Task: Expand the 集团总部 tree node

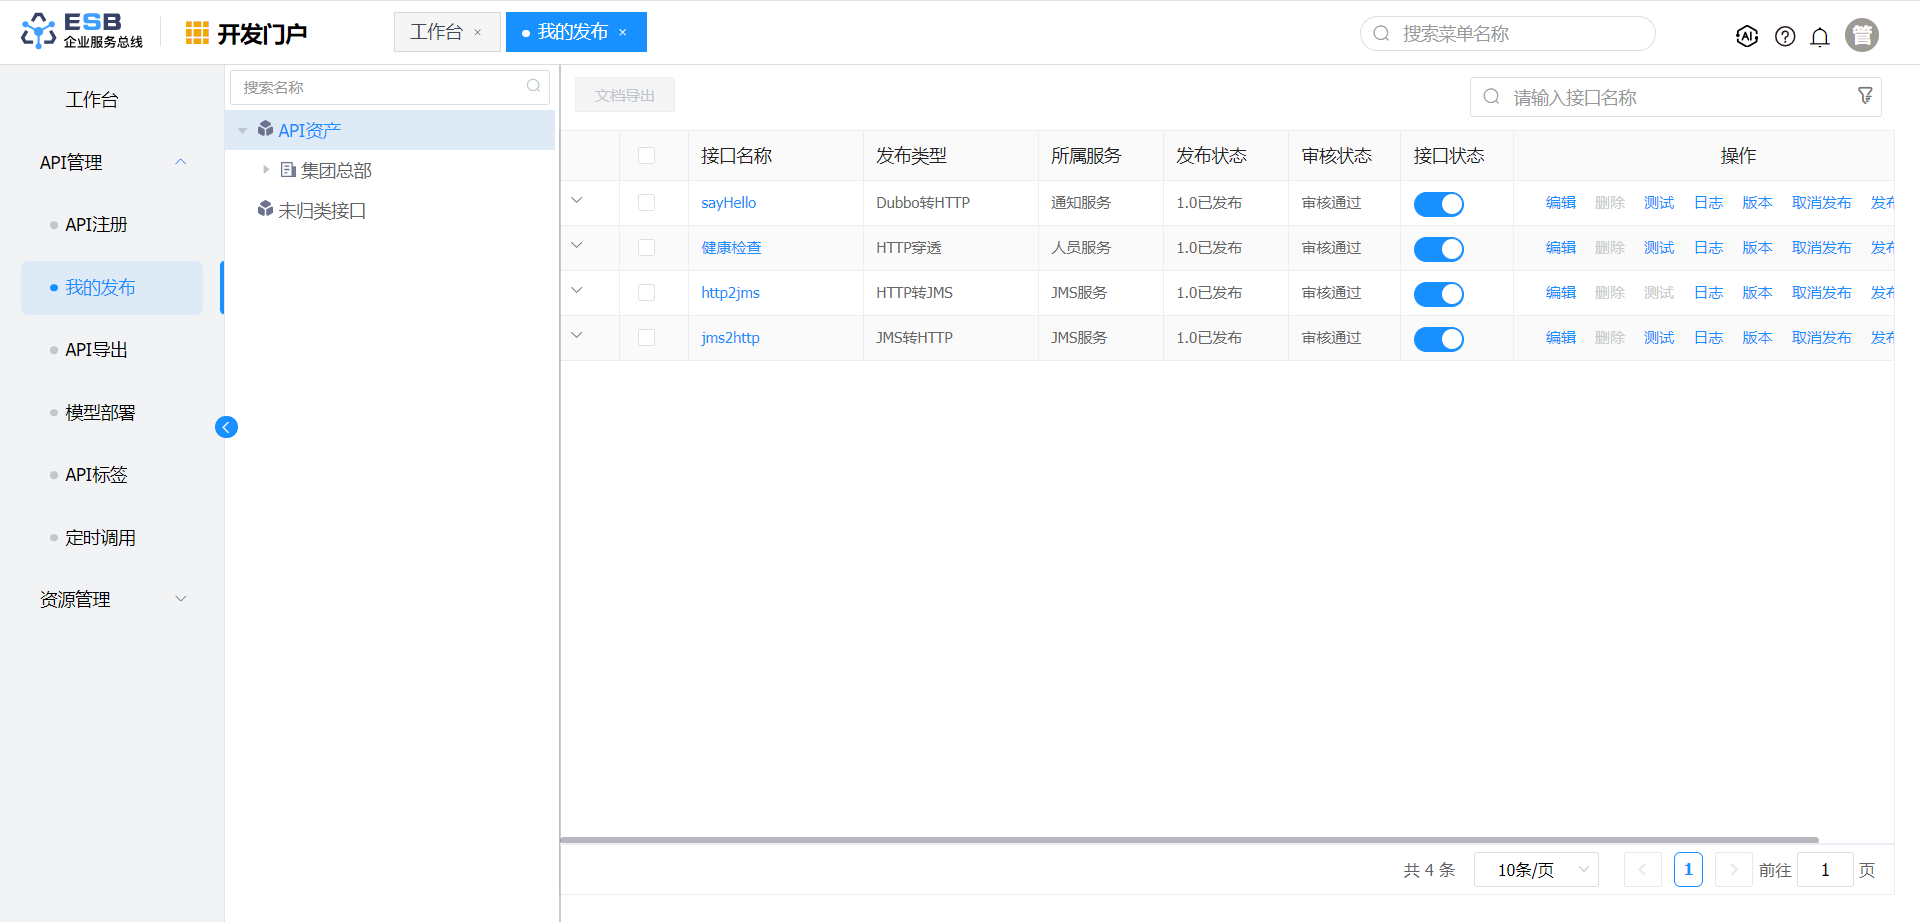Action: 266,170
